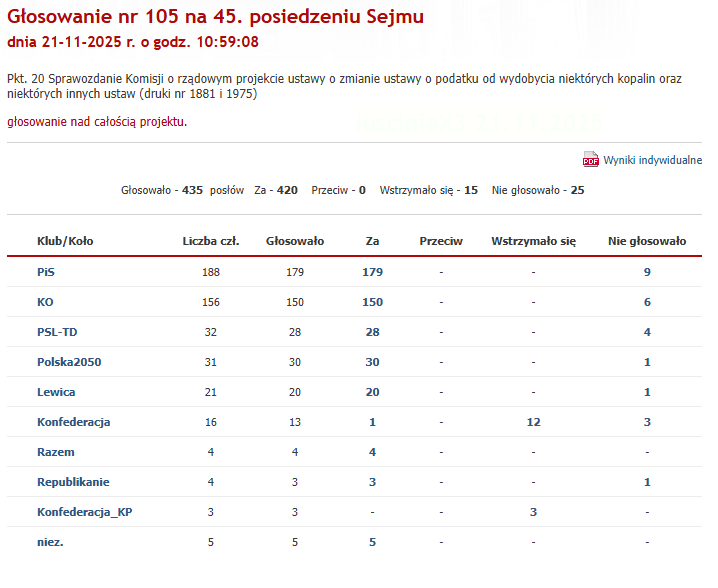
Task: Click PiS voted count 179 in Głosowało column
Action: pyautogui.click(x=295, y=272)
